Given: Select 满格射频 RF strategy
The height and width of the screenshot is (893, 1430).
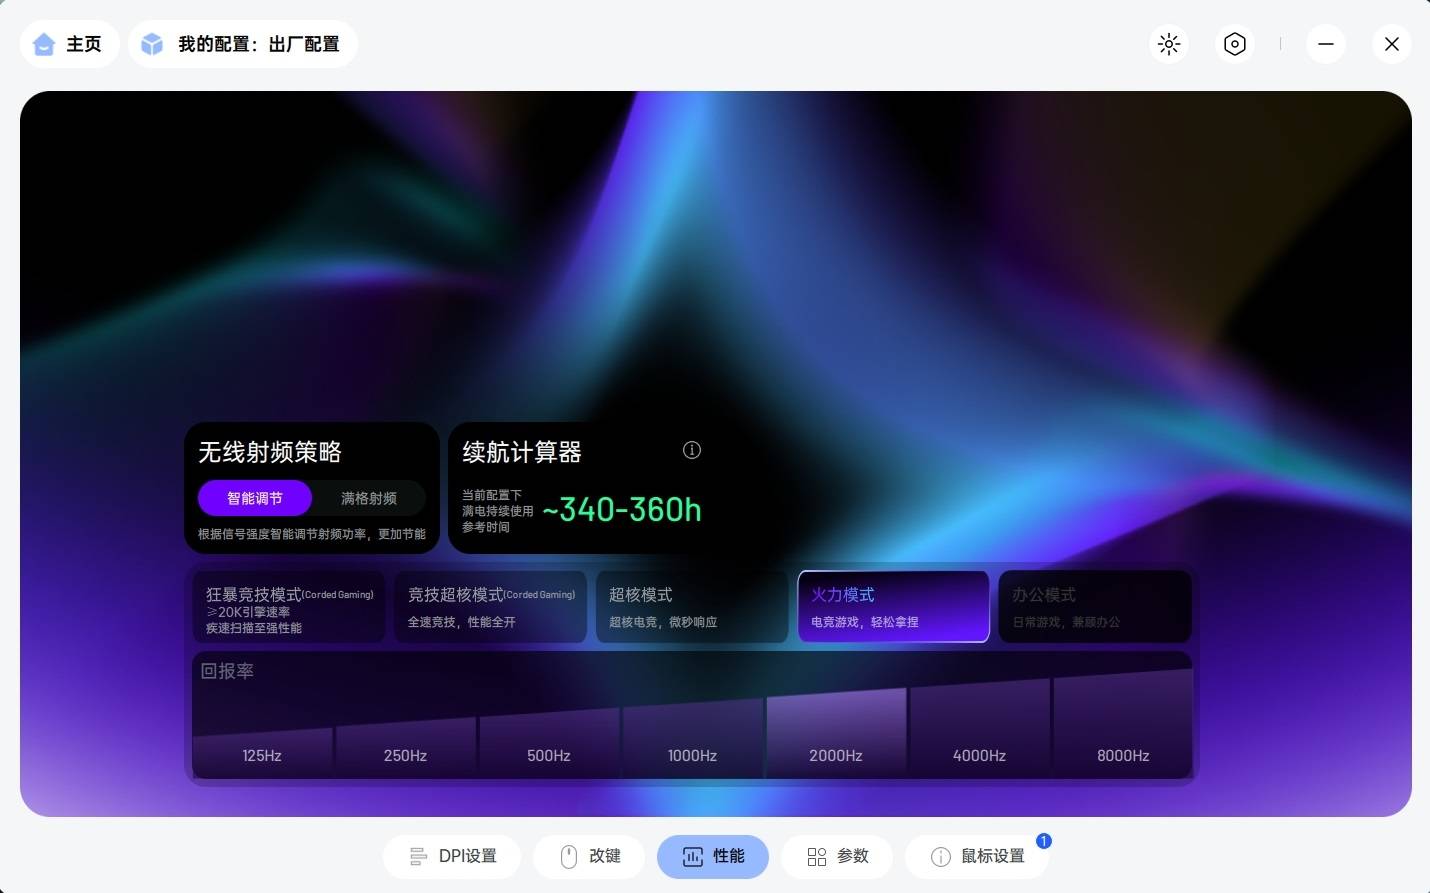Looking at the screenshot, I should 369,498.
